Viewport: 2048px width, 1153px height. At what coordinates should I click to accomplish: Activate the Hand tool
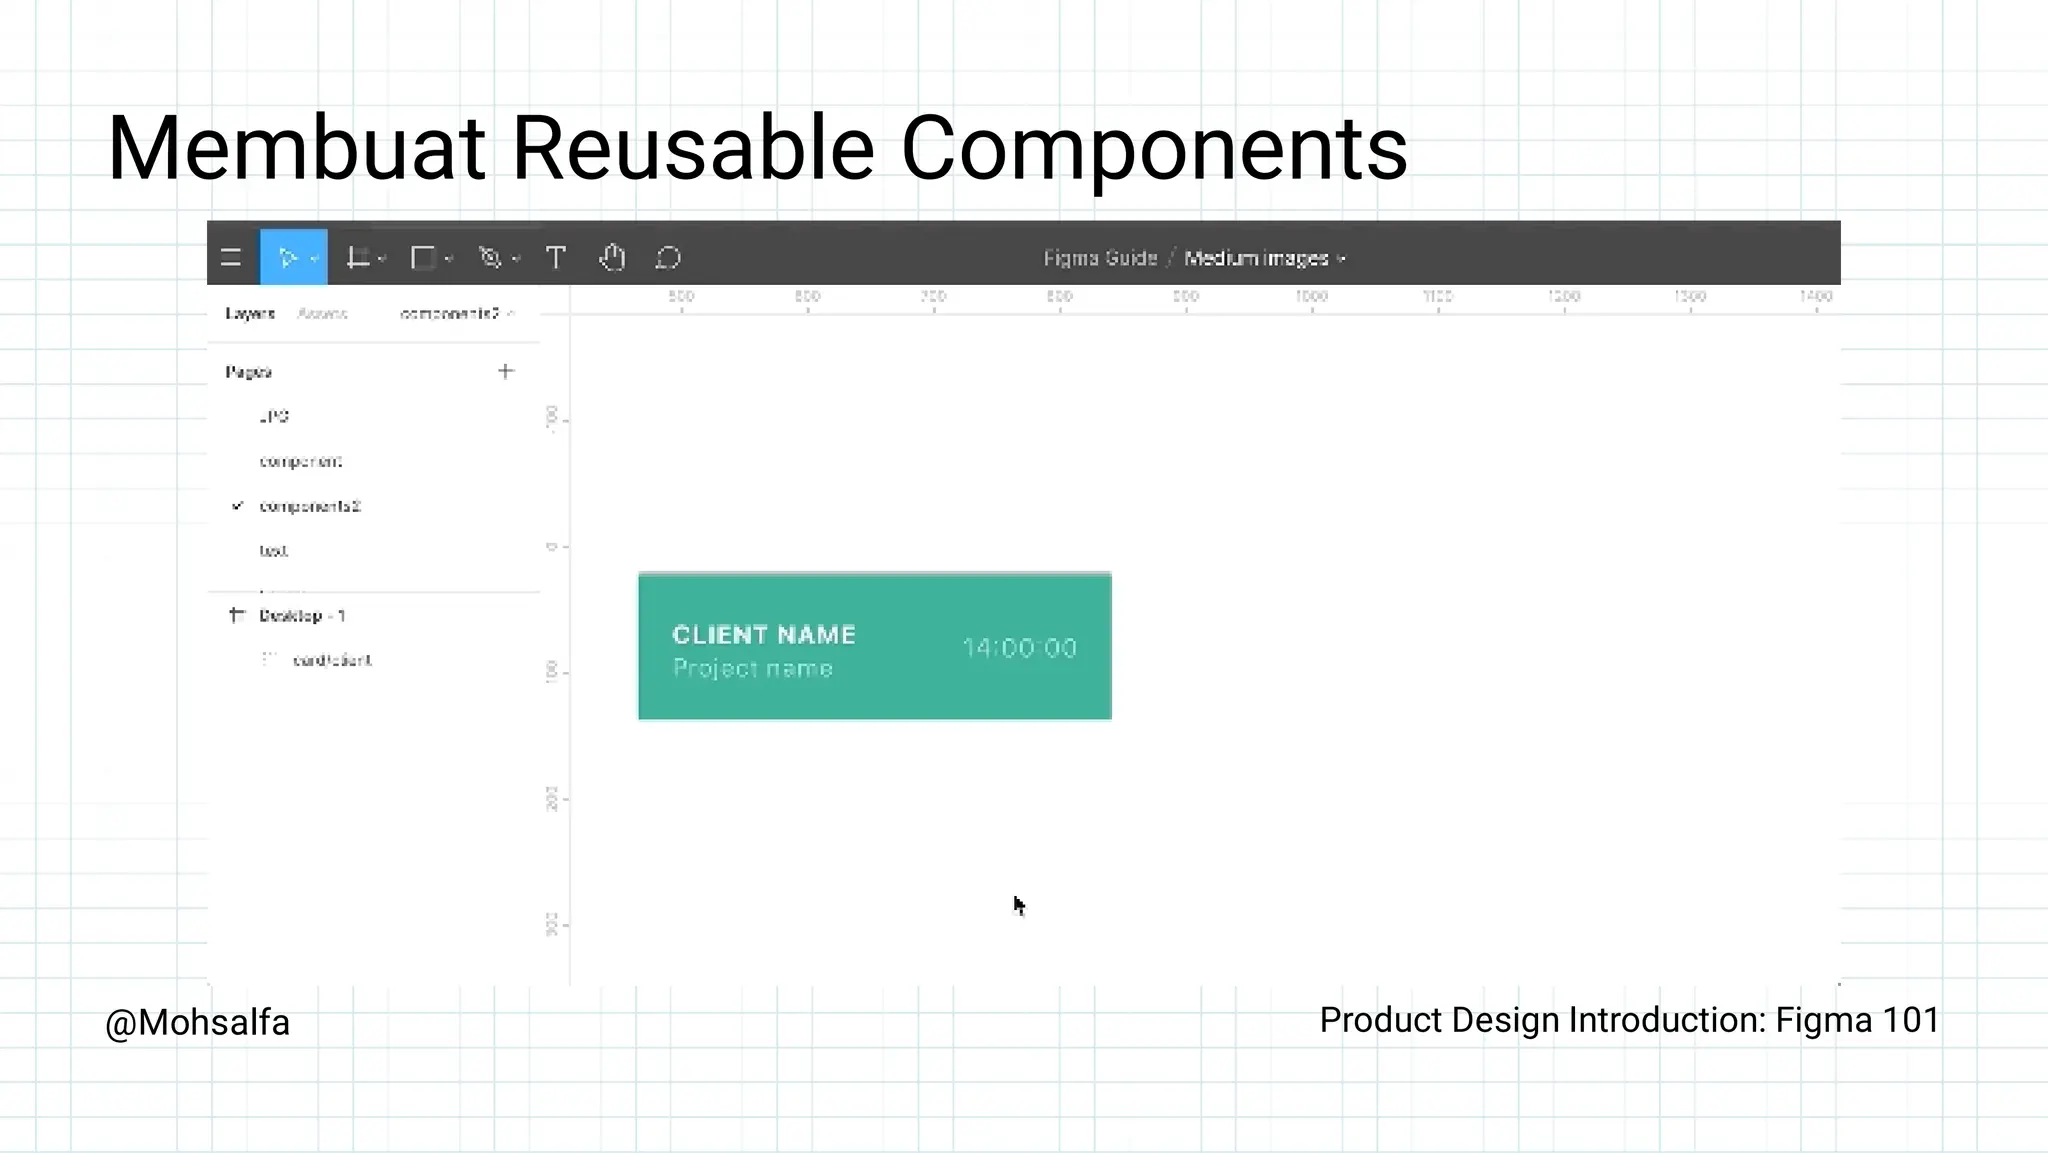pos(612,258)
